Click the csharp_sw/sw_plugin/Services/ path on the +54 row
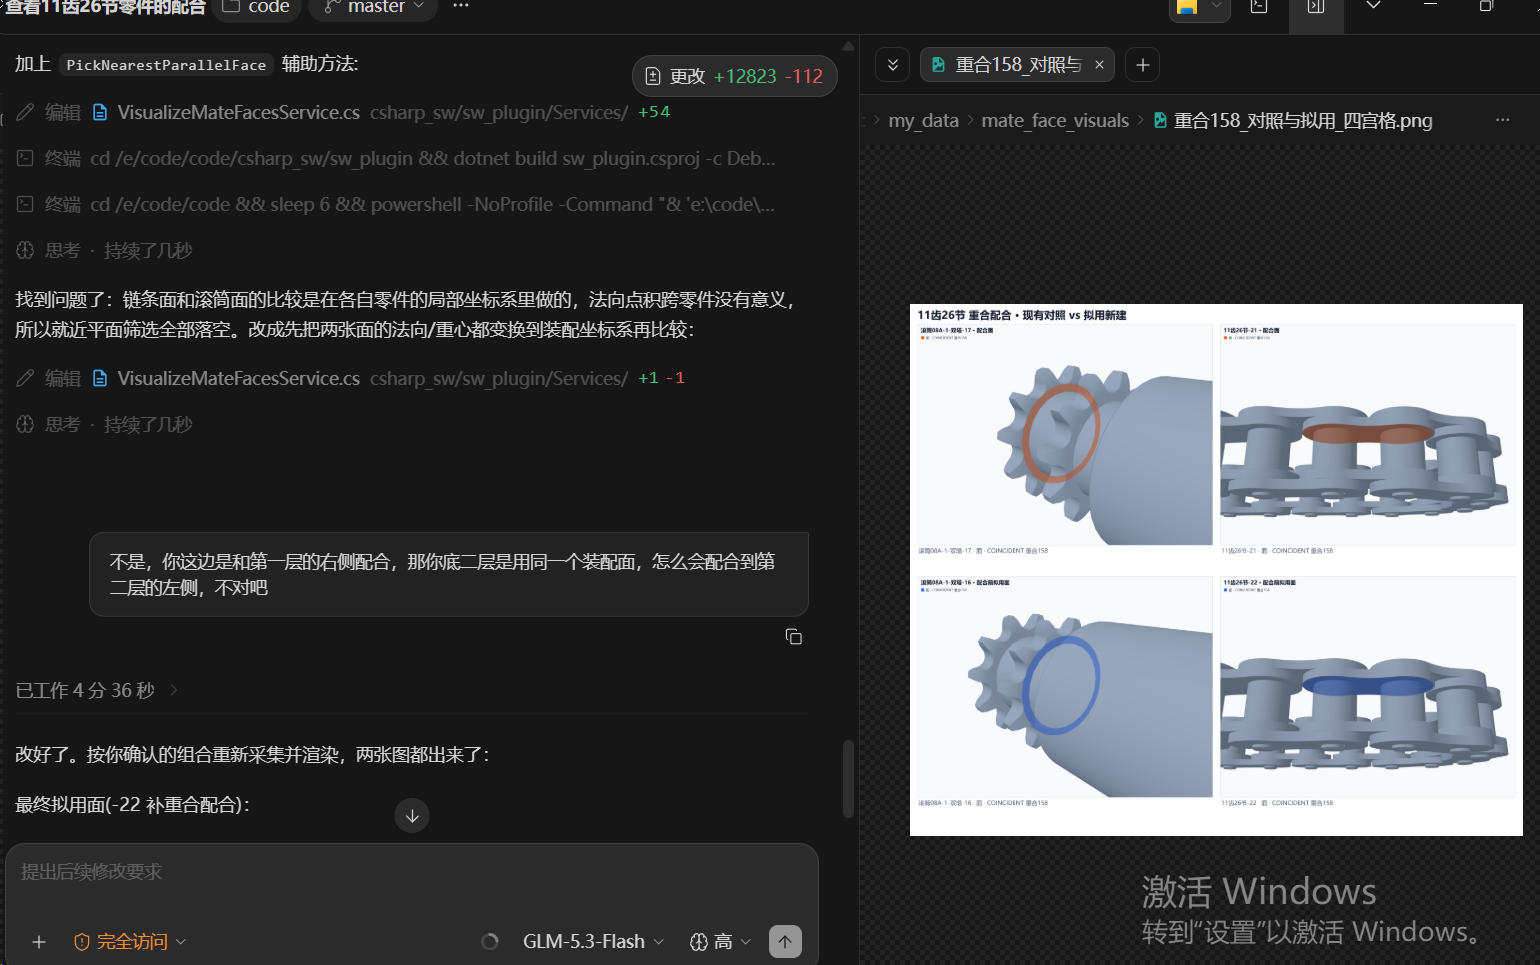The width and height of the screenshot is (1540, 965). 499,112
